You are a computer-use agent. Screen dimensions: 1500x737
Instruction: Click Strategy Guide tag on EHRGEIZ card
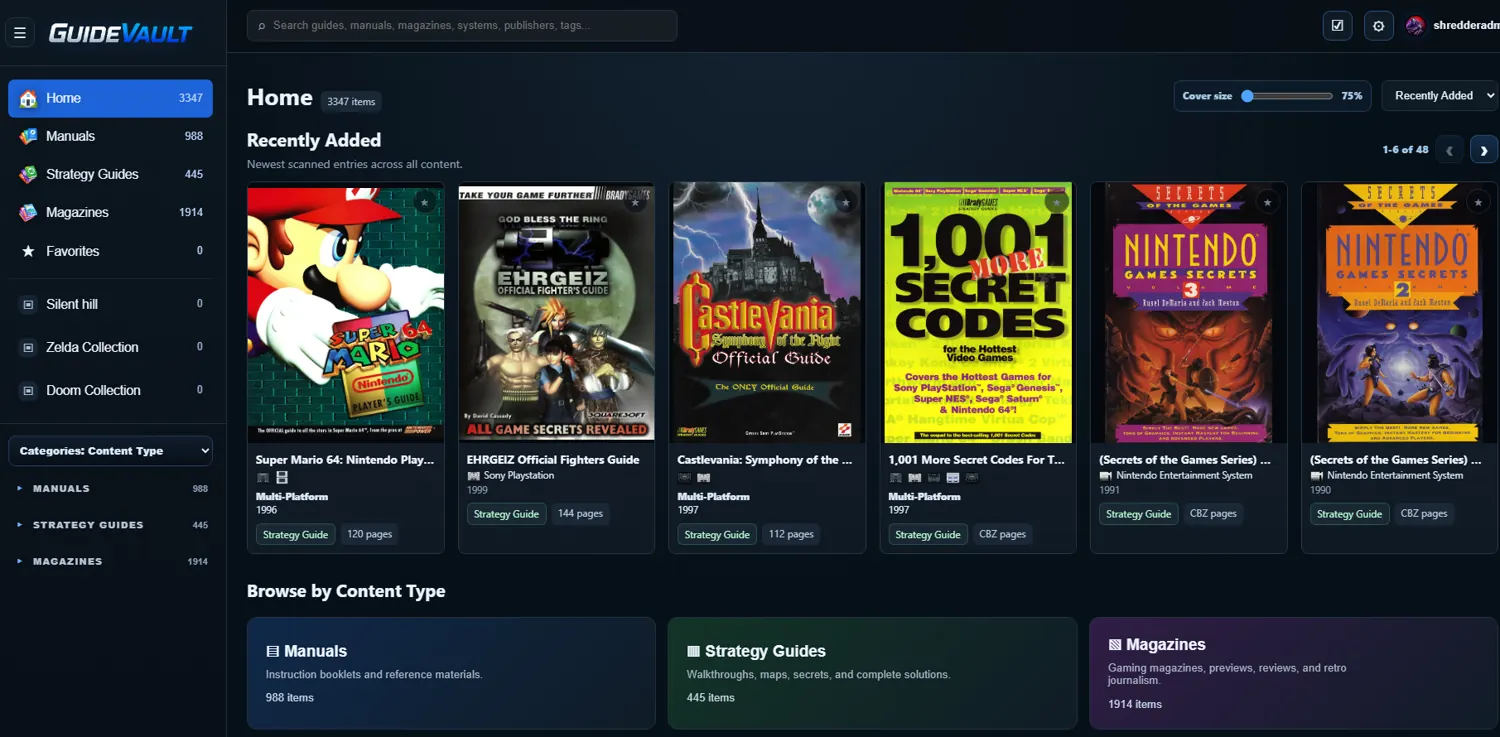coord(506,514)
